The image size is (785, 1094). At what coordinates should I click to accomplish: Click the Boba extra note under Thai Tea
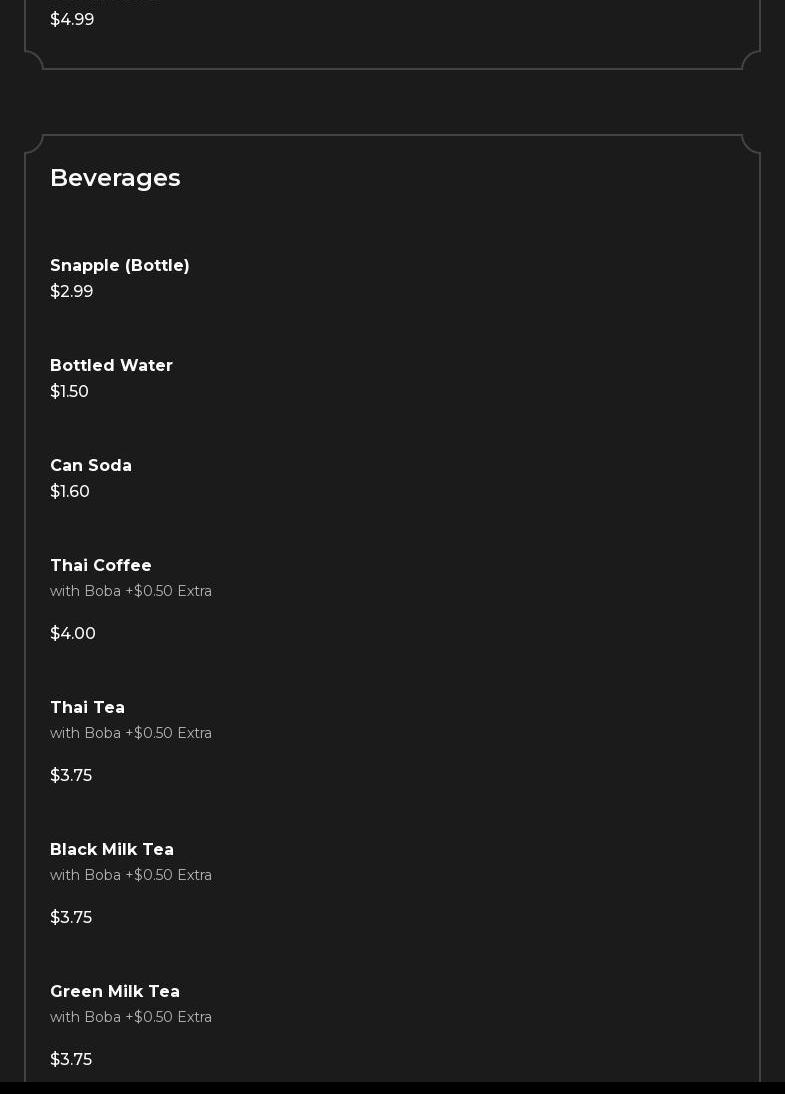coord(131,733)
